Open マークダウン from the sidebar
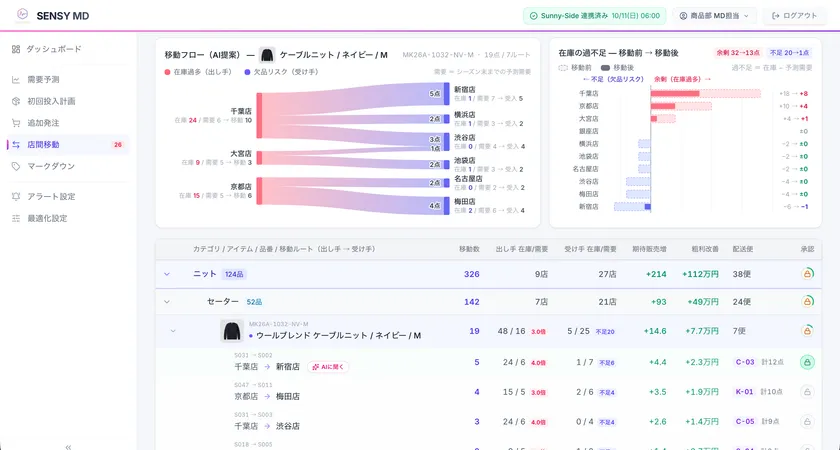The image size is (840, 450). [68, 167]
